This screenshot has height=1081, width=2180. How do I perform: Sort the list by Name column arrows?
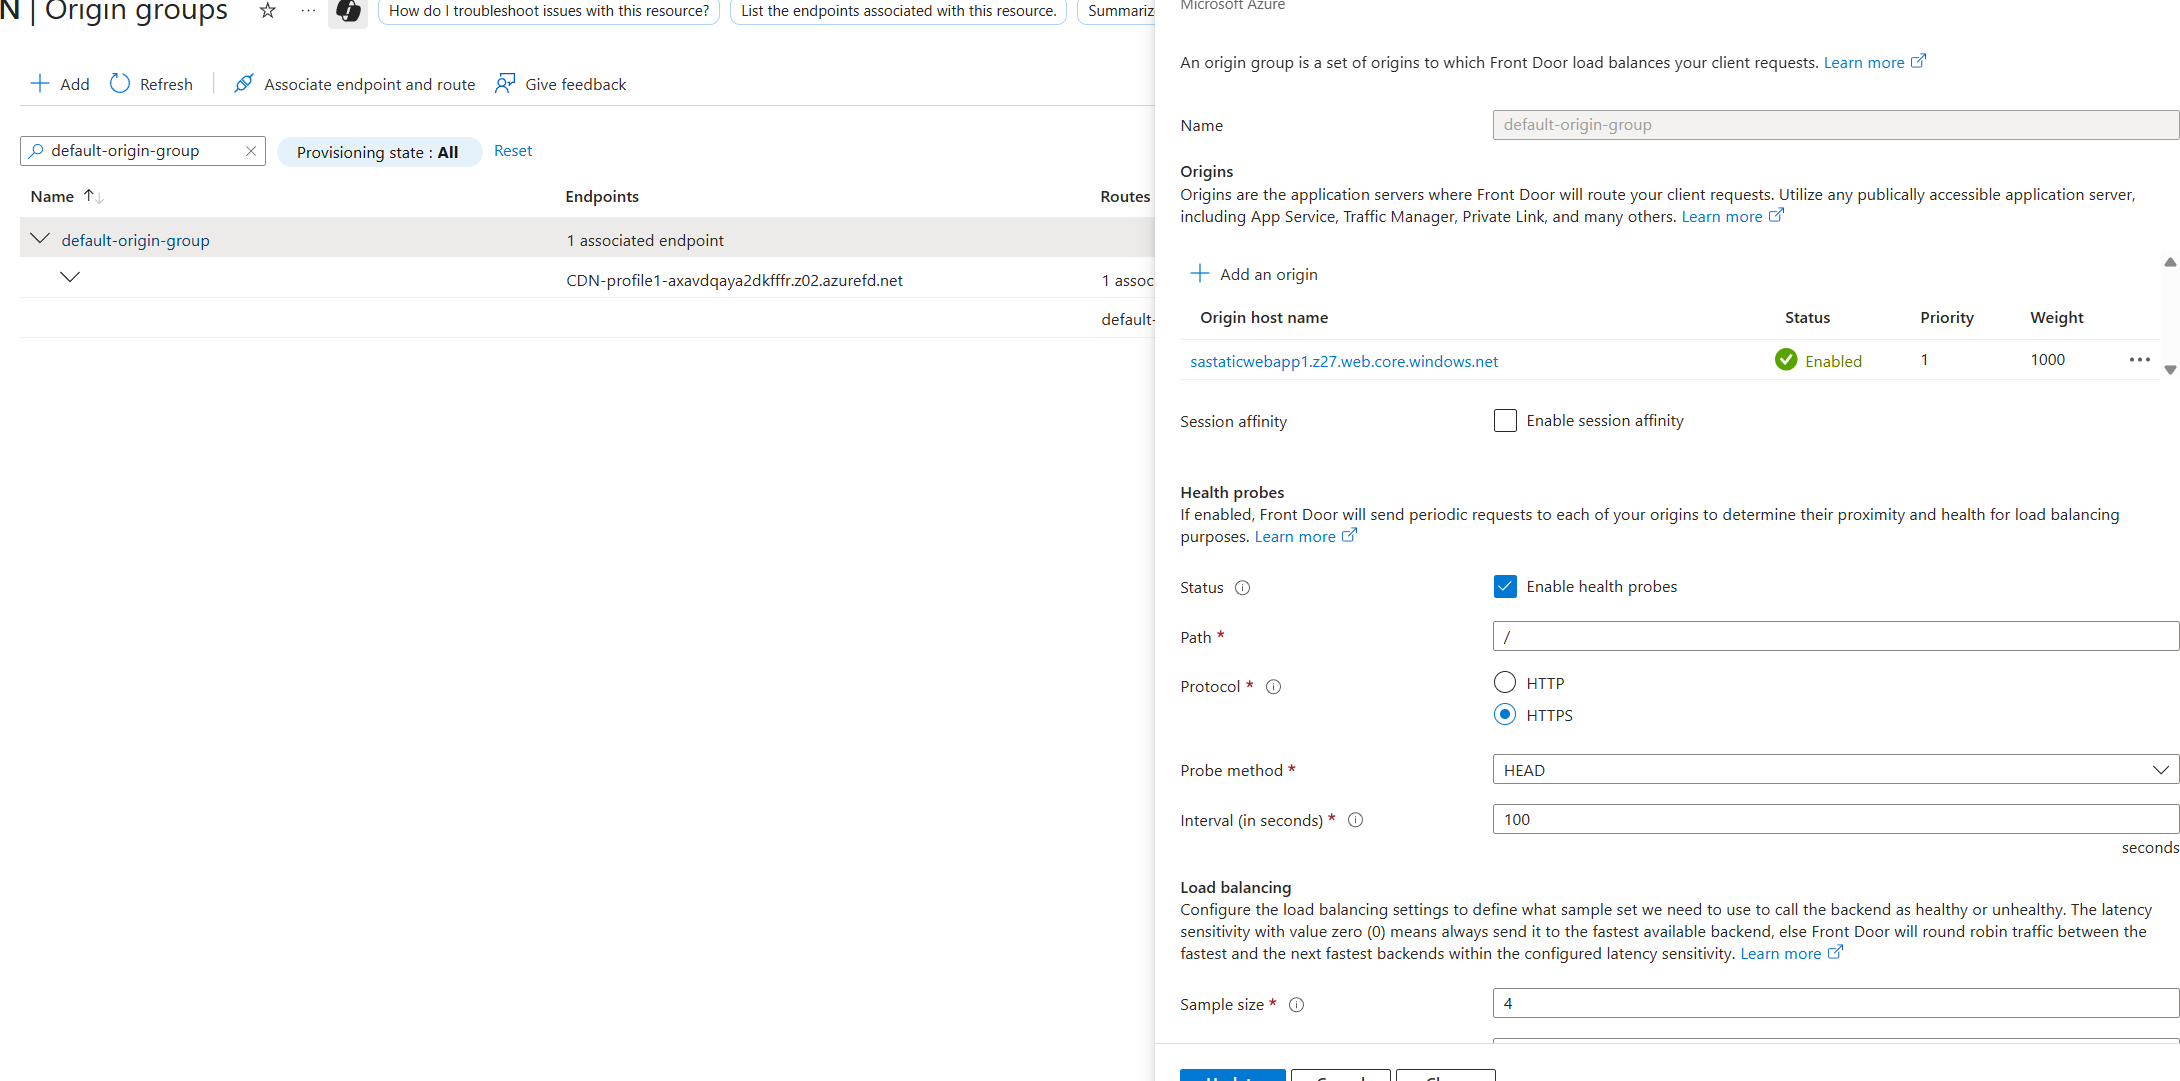93,196
